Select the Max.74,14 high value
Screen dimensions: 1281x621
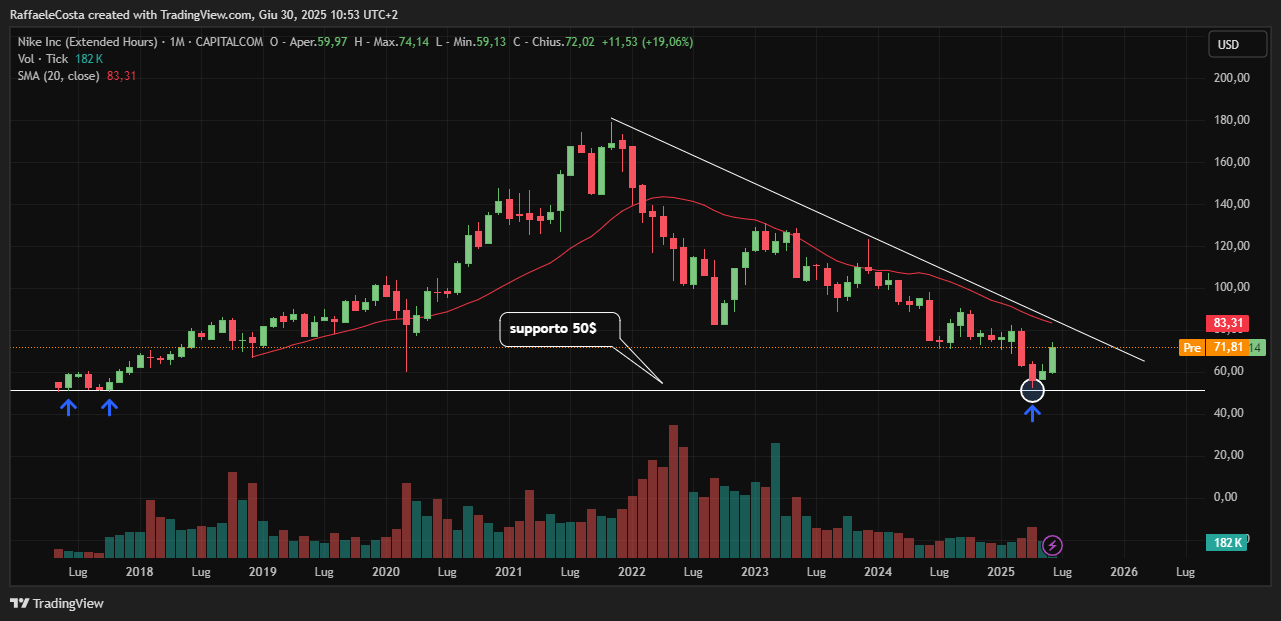click(401, 42)
